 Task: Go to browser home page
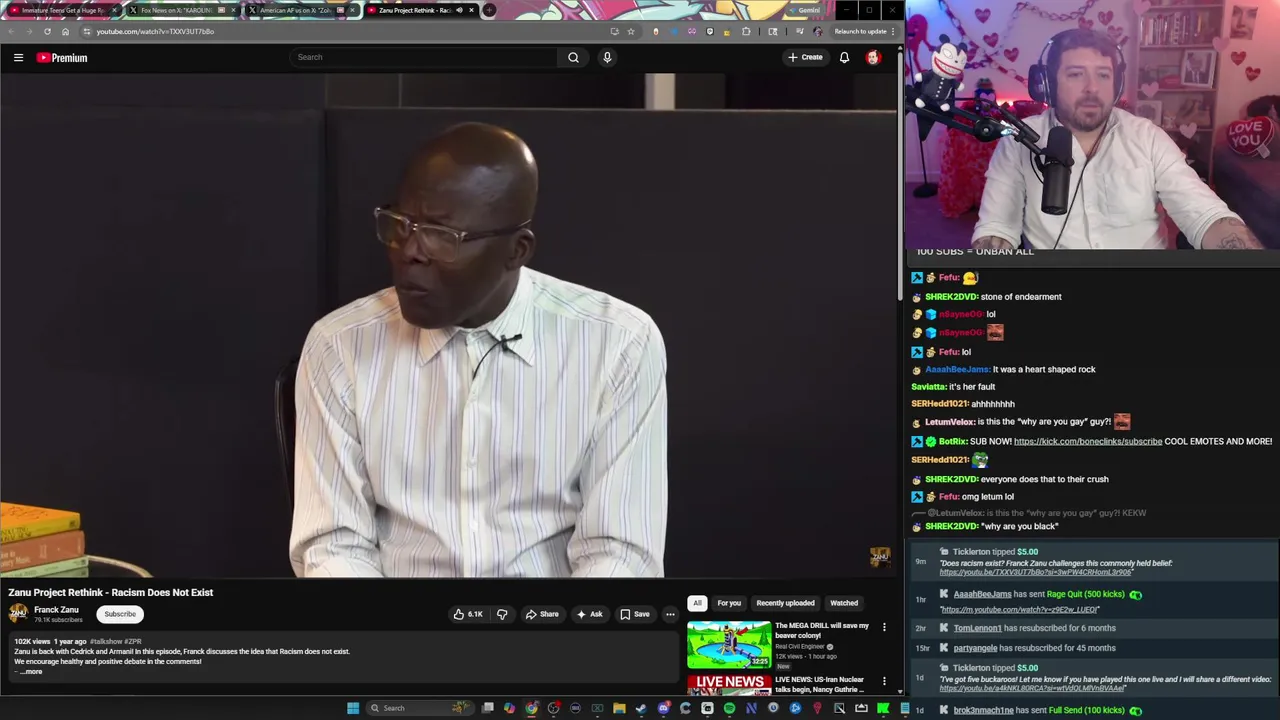[x=66, y=31]
